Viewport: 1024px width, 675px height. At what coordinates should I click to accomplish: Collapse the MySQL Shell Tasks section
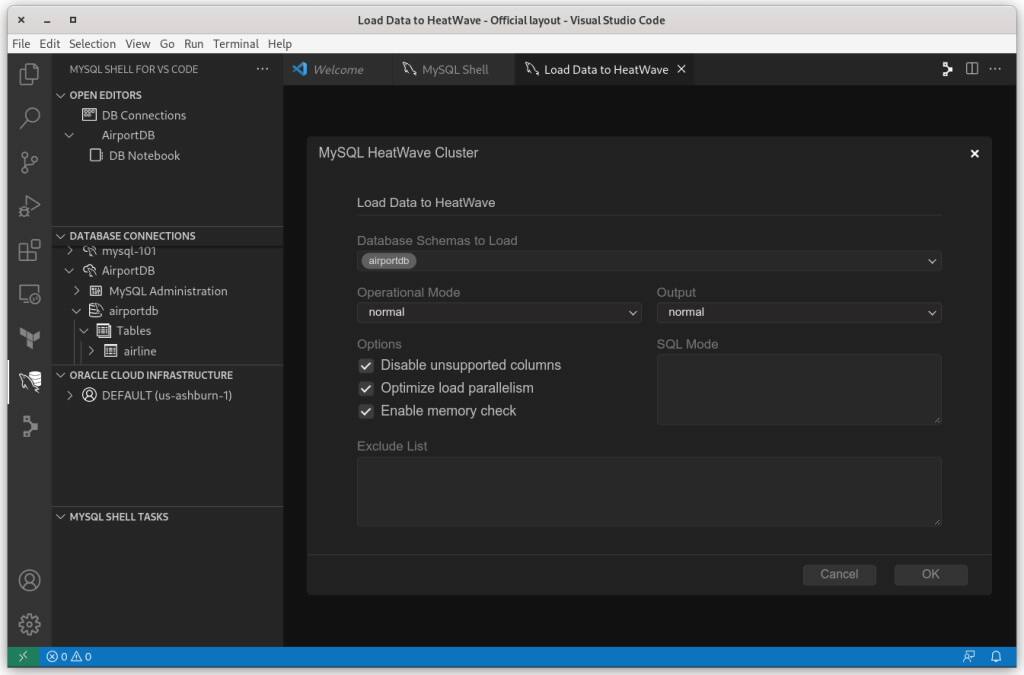[61, 517]
